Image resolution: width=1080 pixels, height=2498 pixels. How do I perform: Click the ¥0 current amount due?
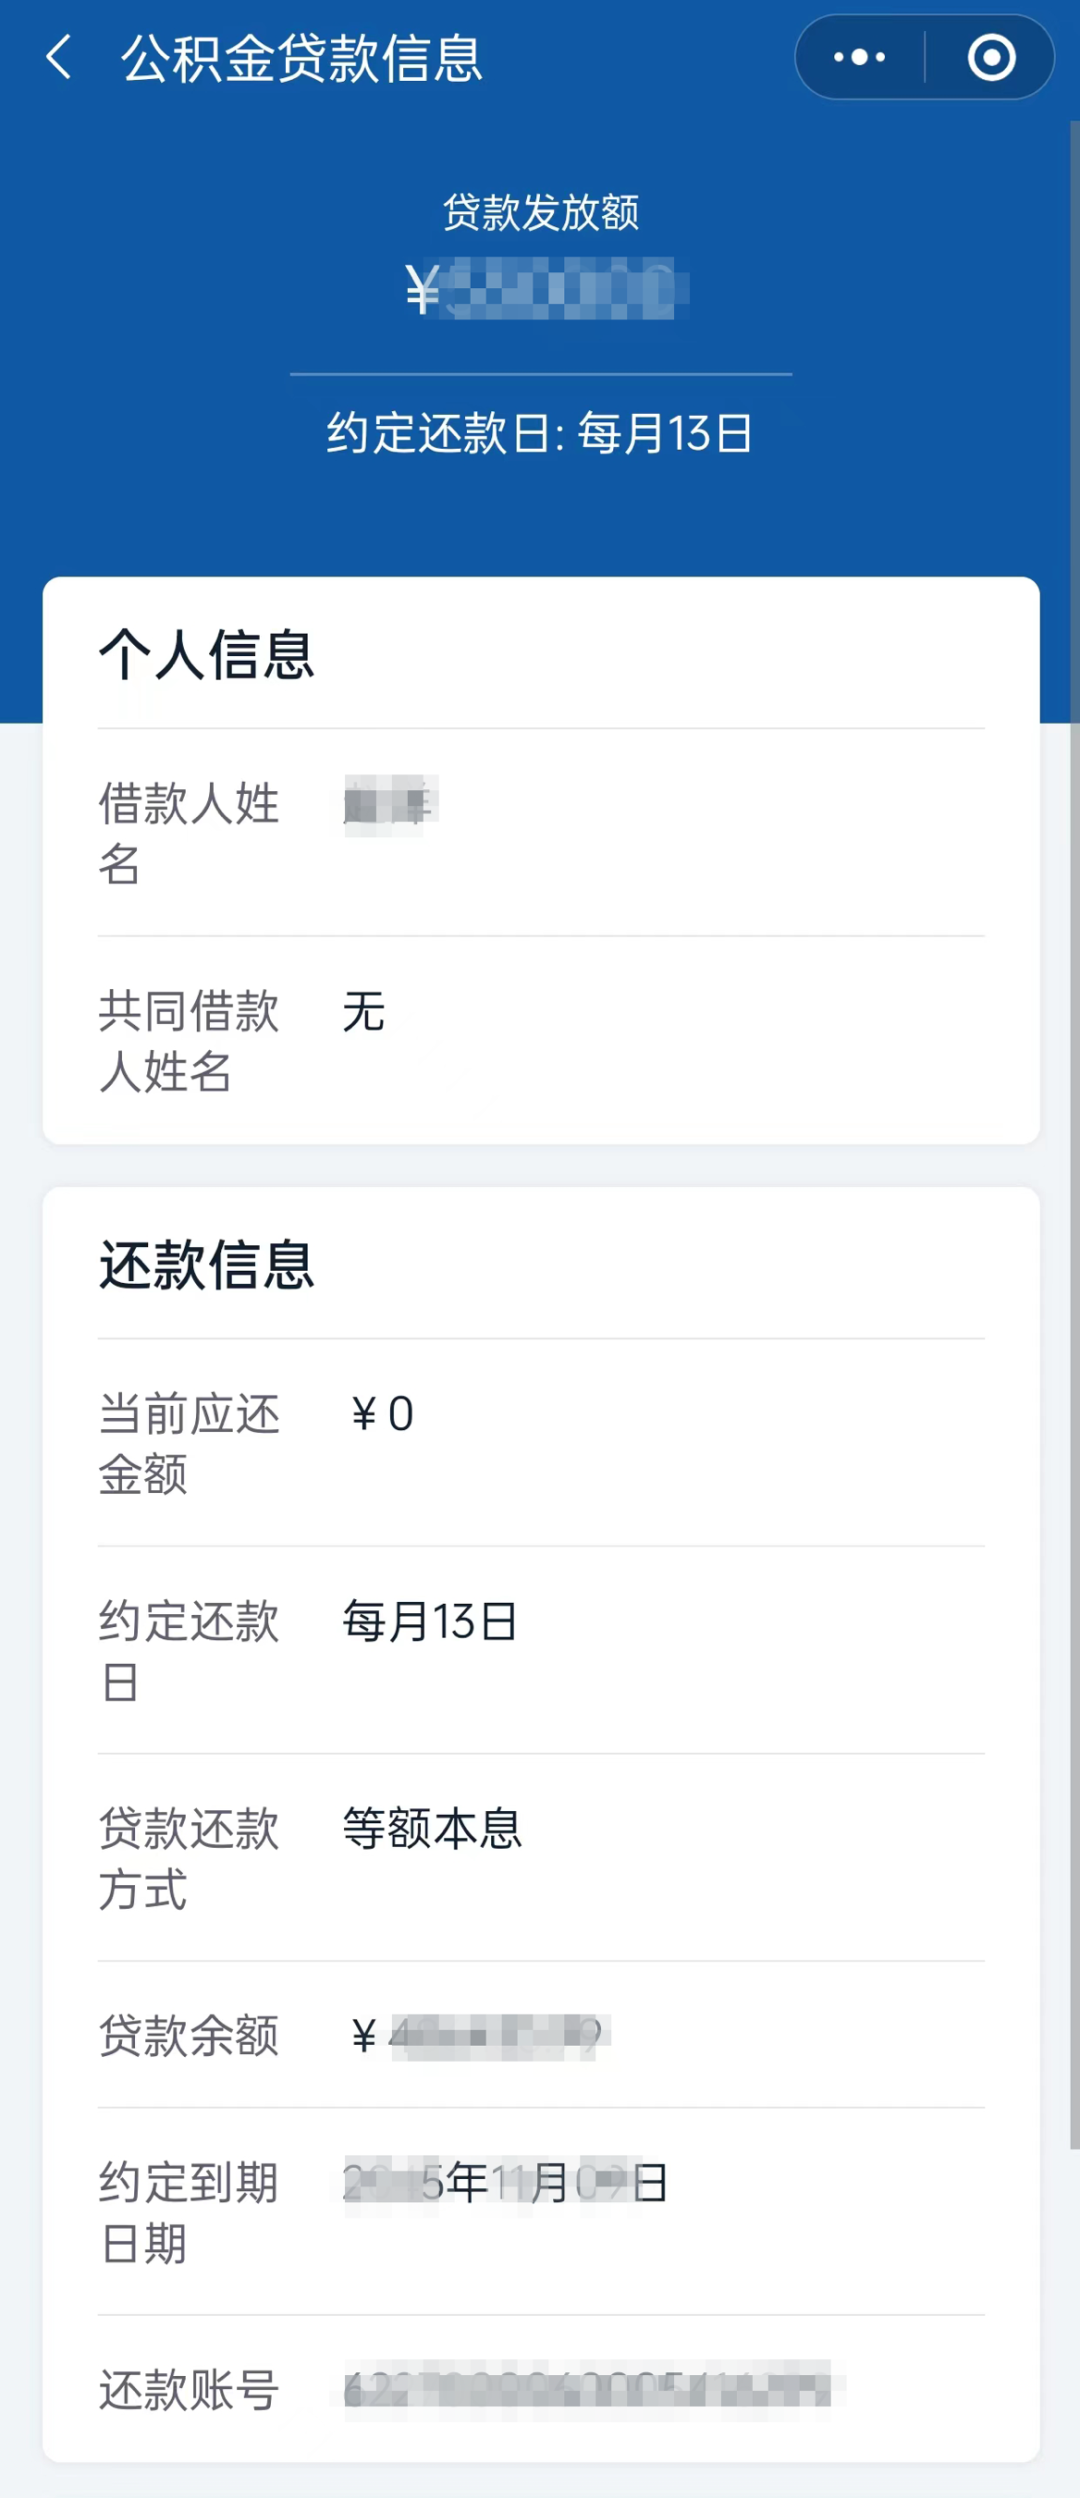pyautogui.click(x=382, y=1414)
